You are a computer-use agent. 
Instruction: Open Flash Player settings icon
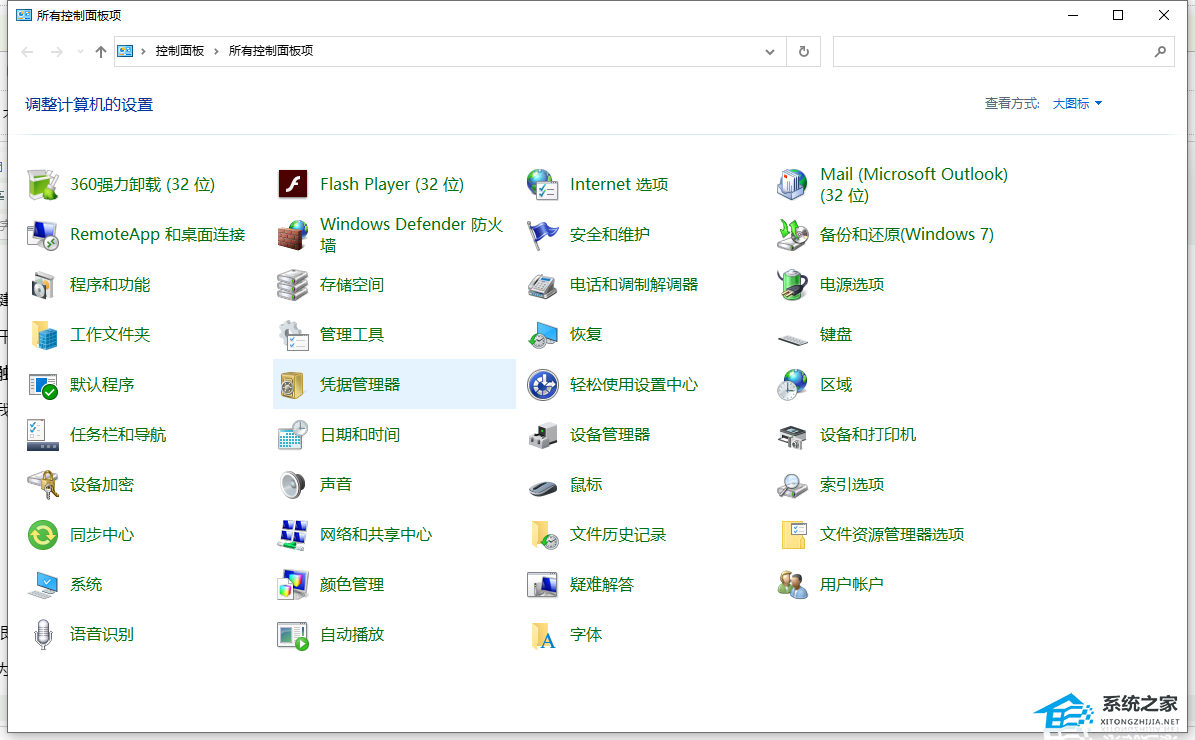pyautogui.click(x=292, y=185)
